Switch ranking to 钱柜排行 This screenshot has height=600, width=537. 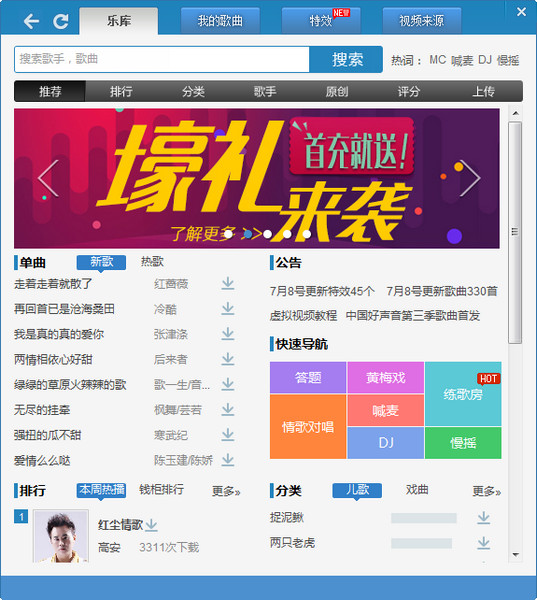tap(162, 489)
